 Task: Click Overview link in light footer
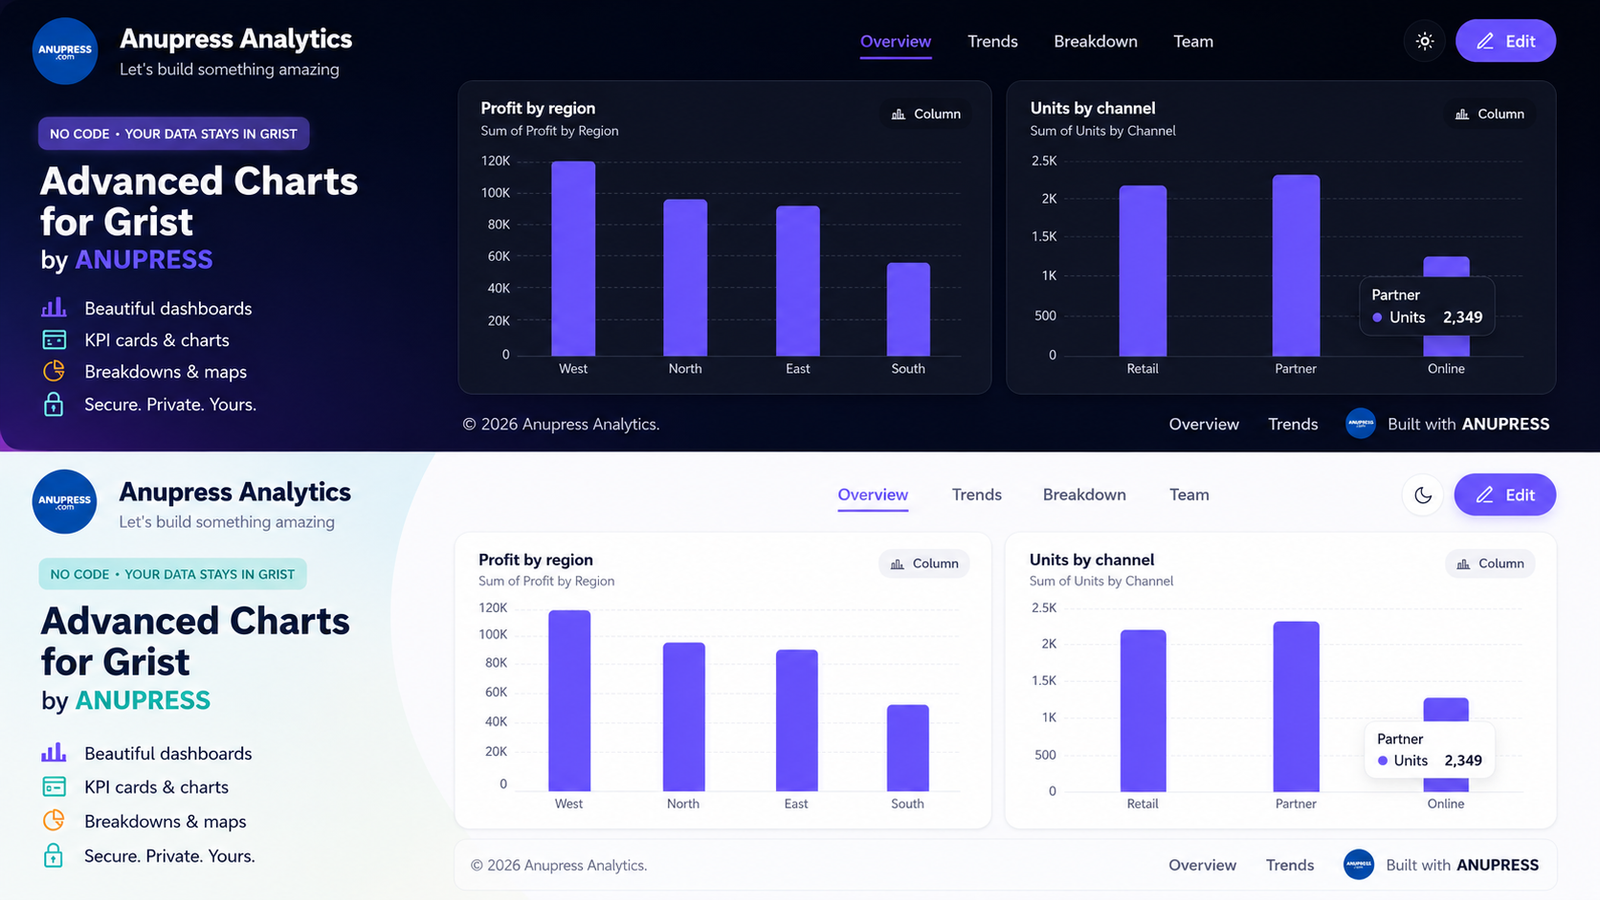(x=1202, y=865)
